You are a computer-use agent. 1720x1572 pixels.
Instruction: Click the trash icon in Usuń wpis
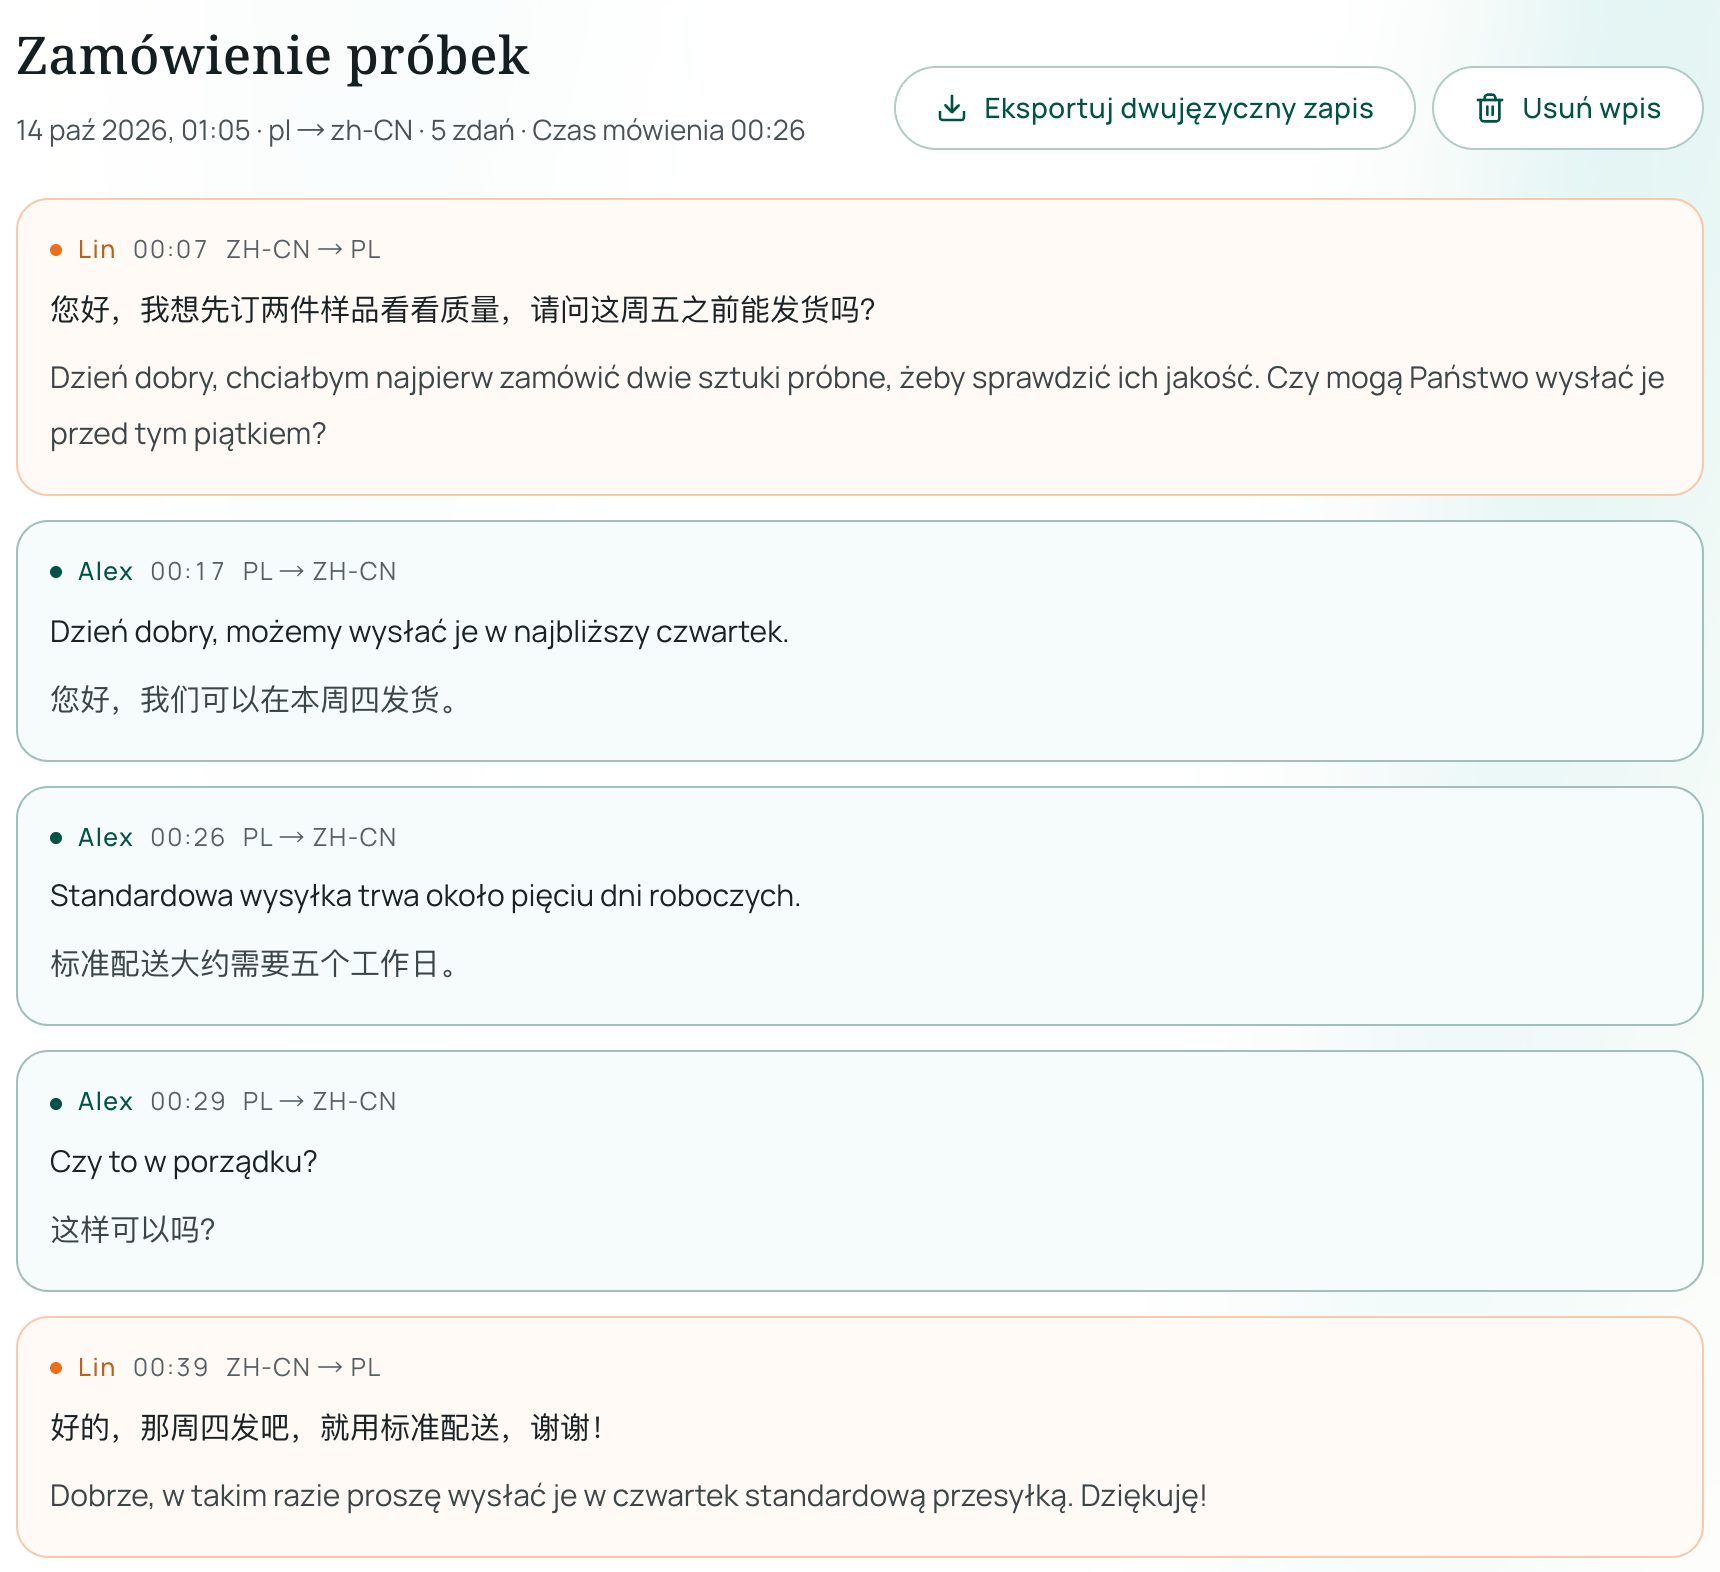tap(1490, 108)
